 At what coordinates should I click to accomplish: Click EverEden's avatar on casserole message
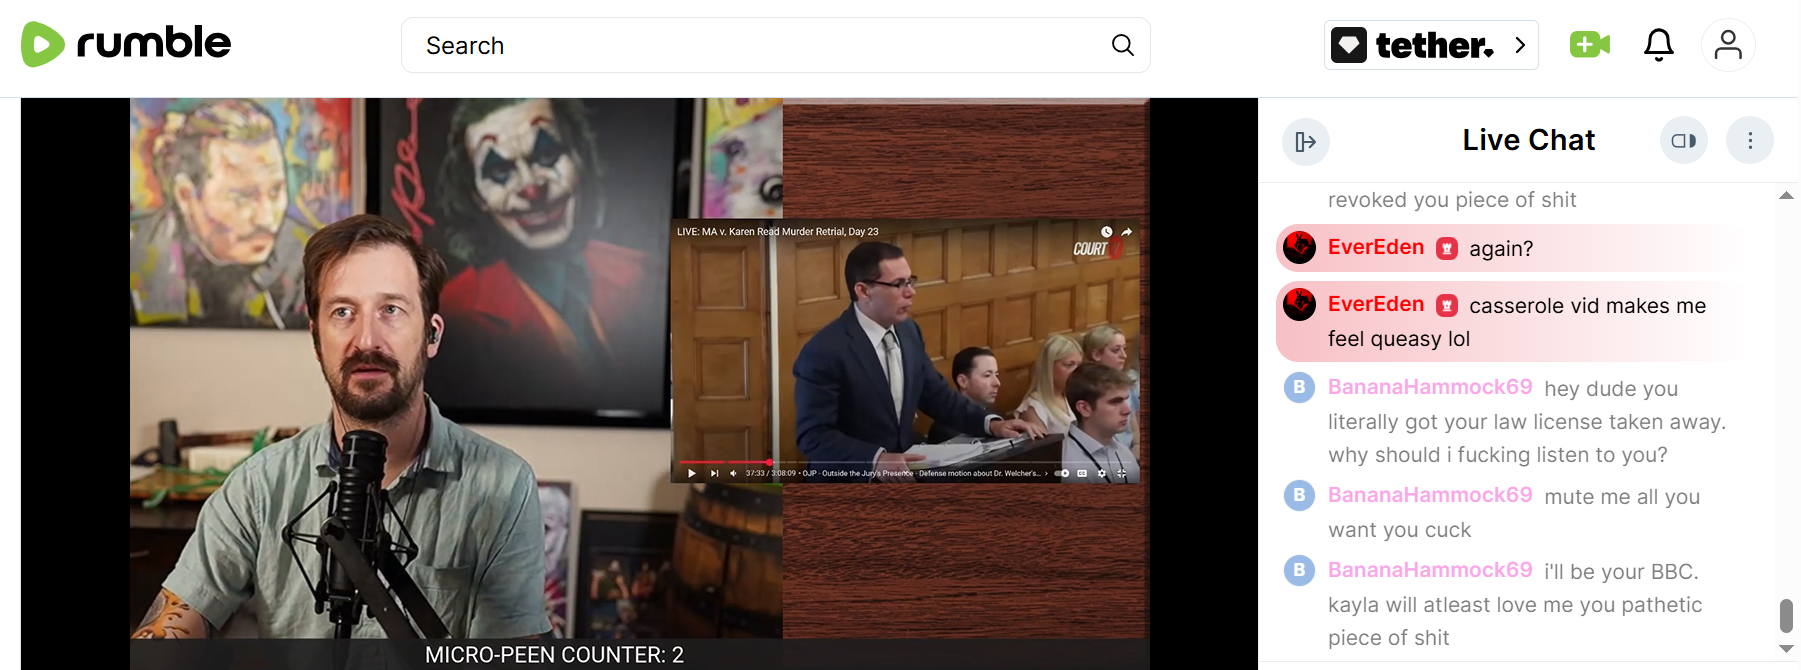[1300, 304]
